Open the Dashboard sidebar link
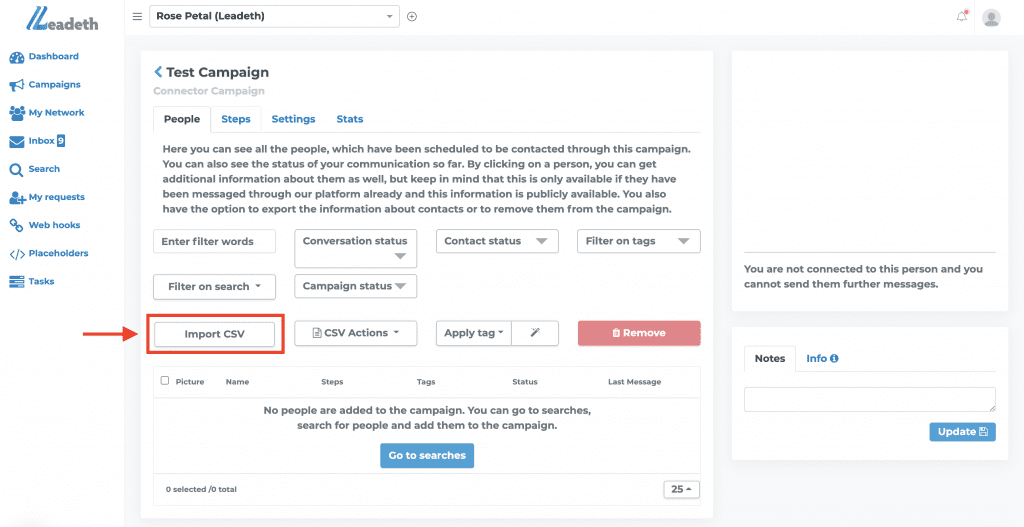The width and height of the screenshot is (1024, 527). [x=54, y=57]
